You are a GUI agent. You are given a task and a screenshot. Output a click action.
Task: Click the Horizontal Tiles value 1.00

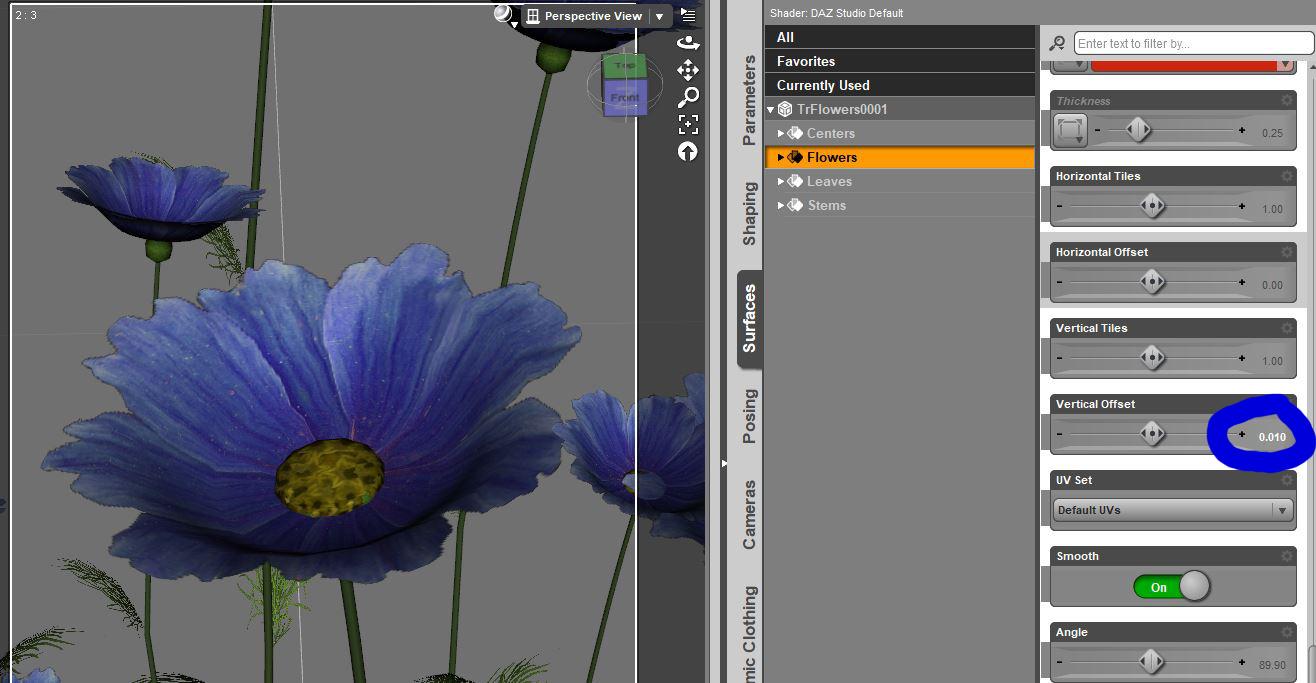1272,209
